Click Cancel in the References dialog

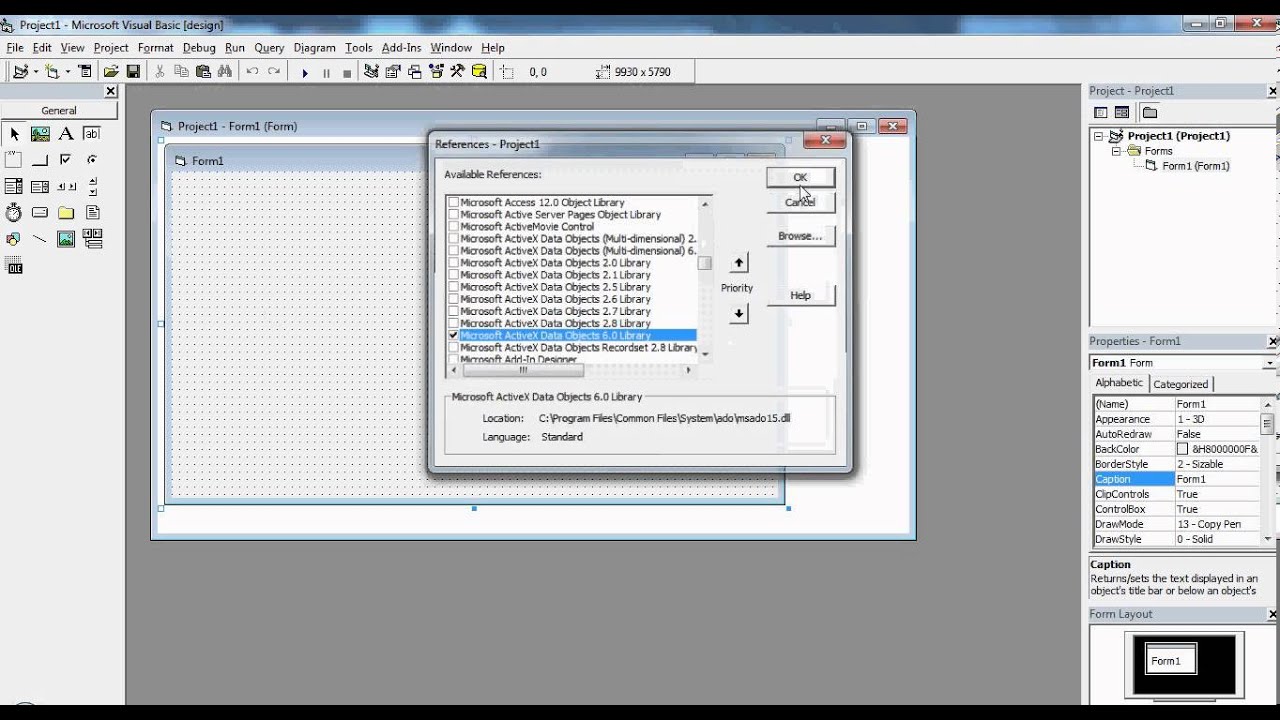[x=800, y=202]
